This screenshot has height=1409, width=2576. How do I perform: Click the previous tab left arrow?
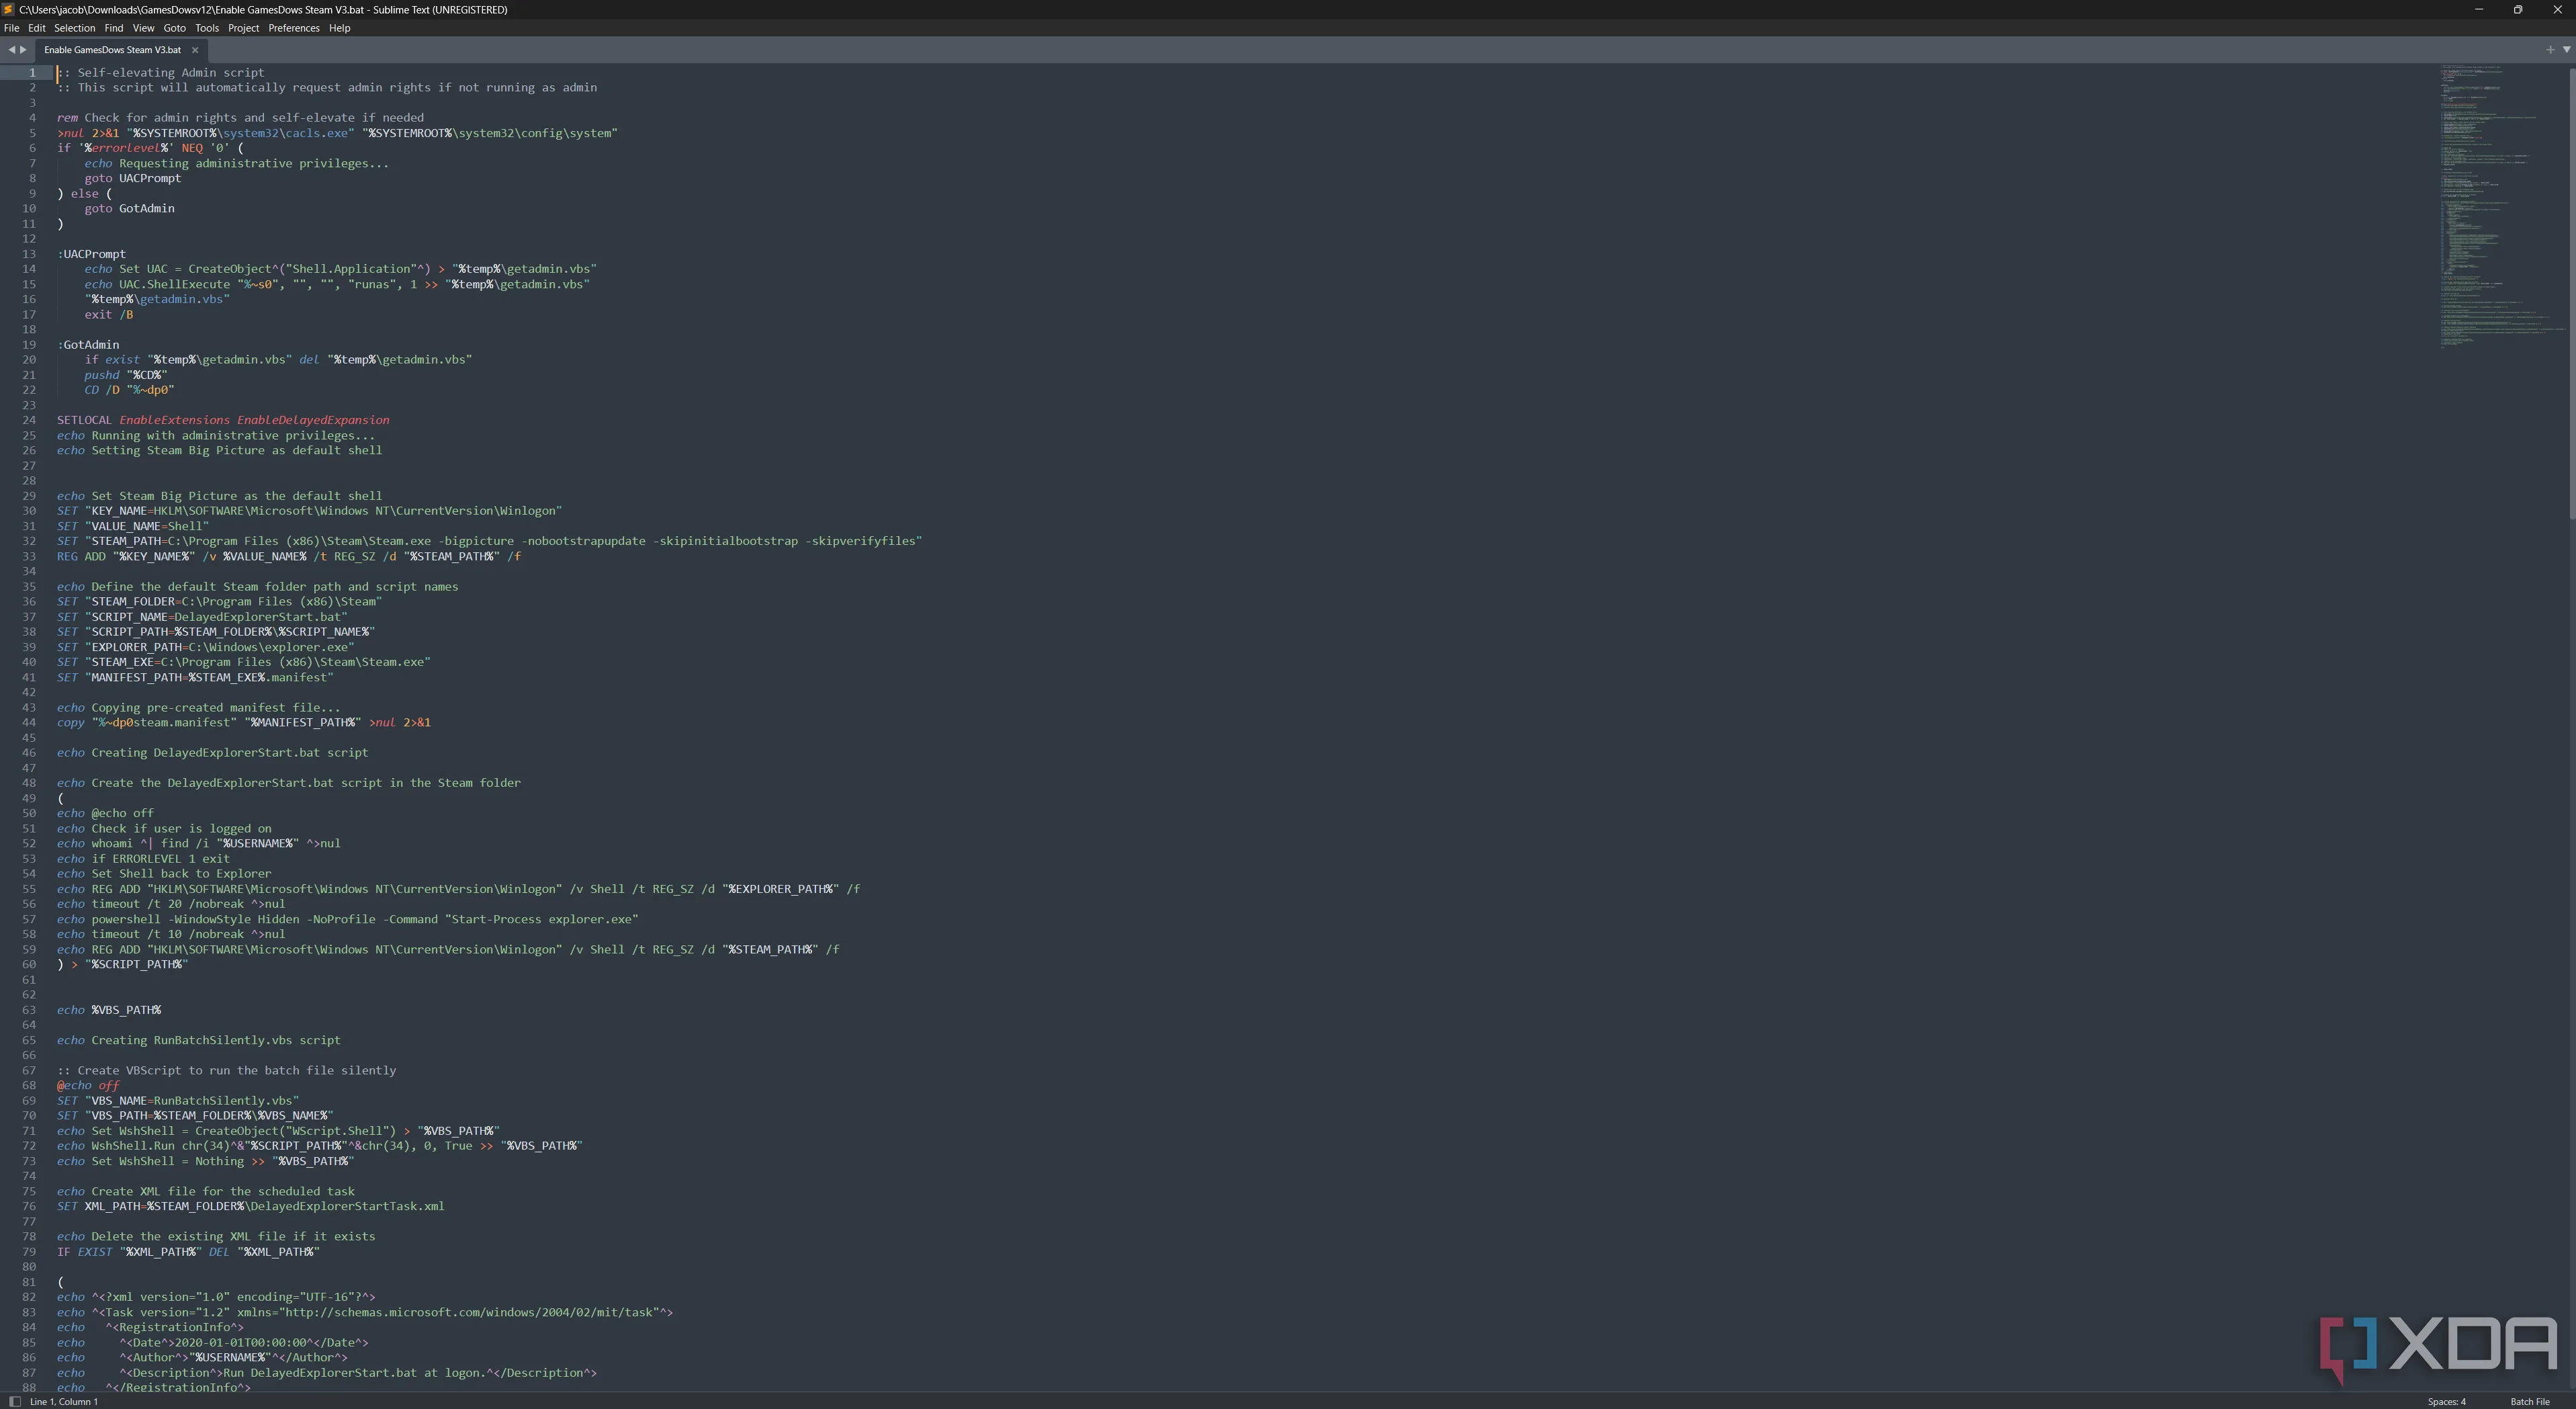(11, 50)
